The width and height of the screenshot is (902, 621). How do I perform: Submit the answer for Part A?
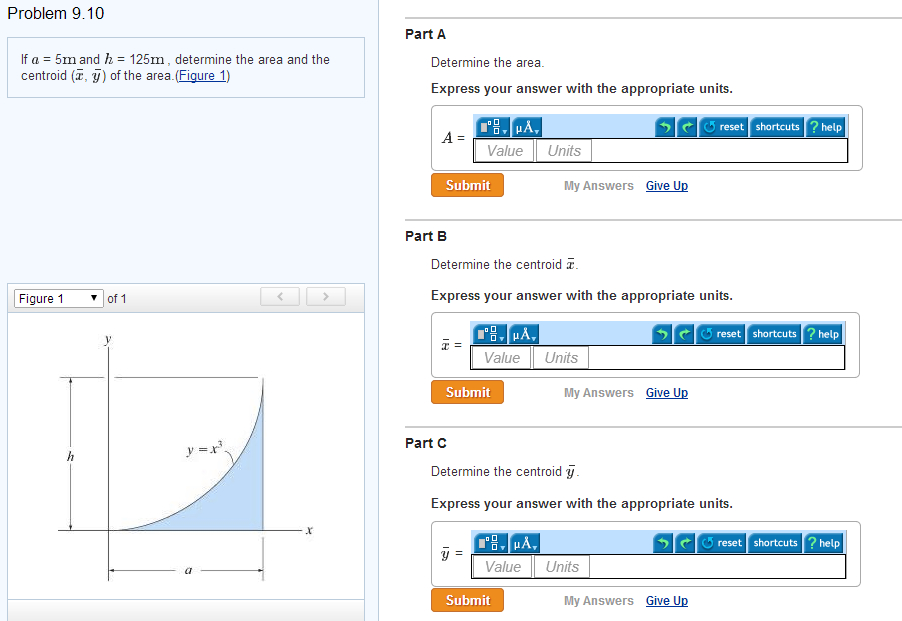[466, 185]
